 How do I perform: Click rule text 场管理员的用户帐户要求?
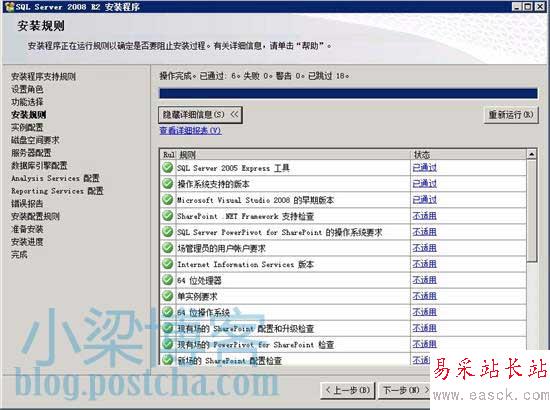pos(221,248)
